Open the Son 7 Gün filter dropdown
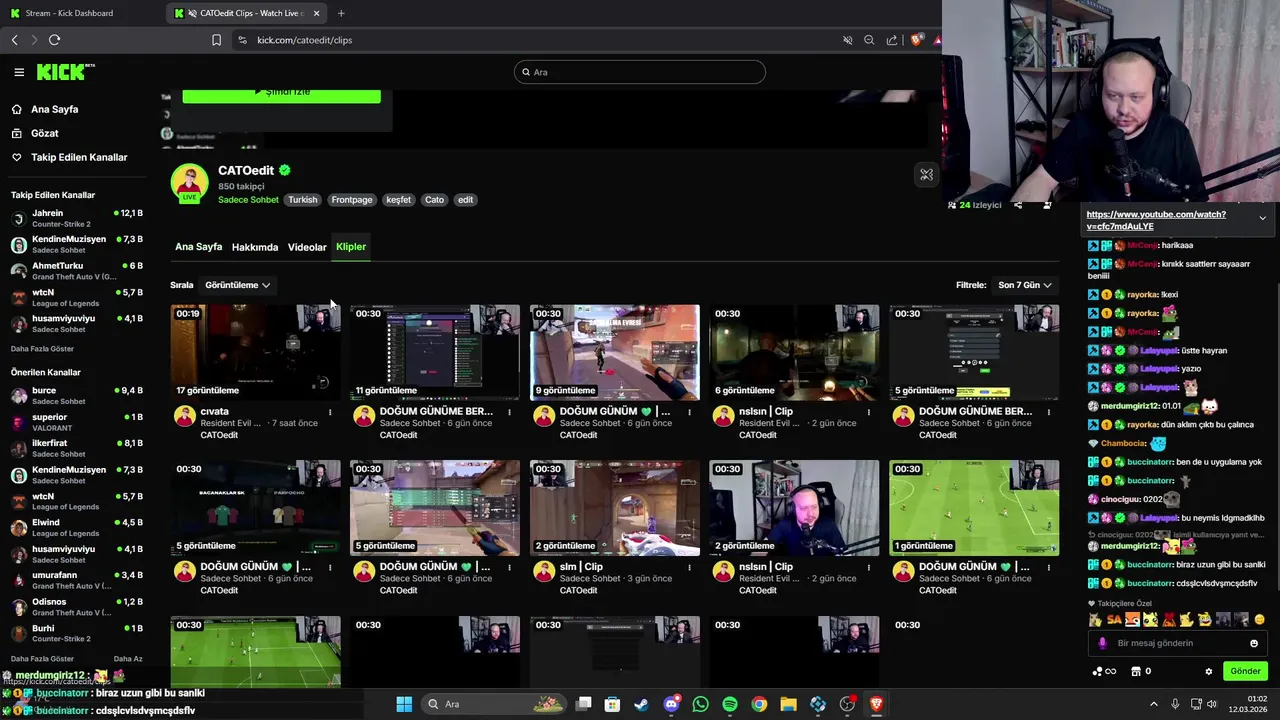This screenshot has height=720, width=1280. coord(1024,285)
